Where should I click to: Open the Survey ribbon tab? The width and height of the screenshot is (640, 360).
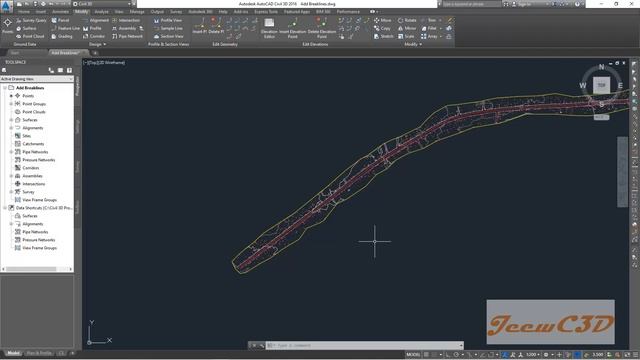(x=176, y=12)
